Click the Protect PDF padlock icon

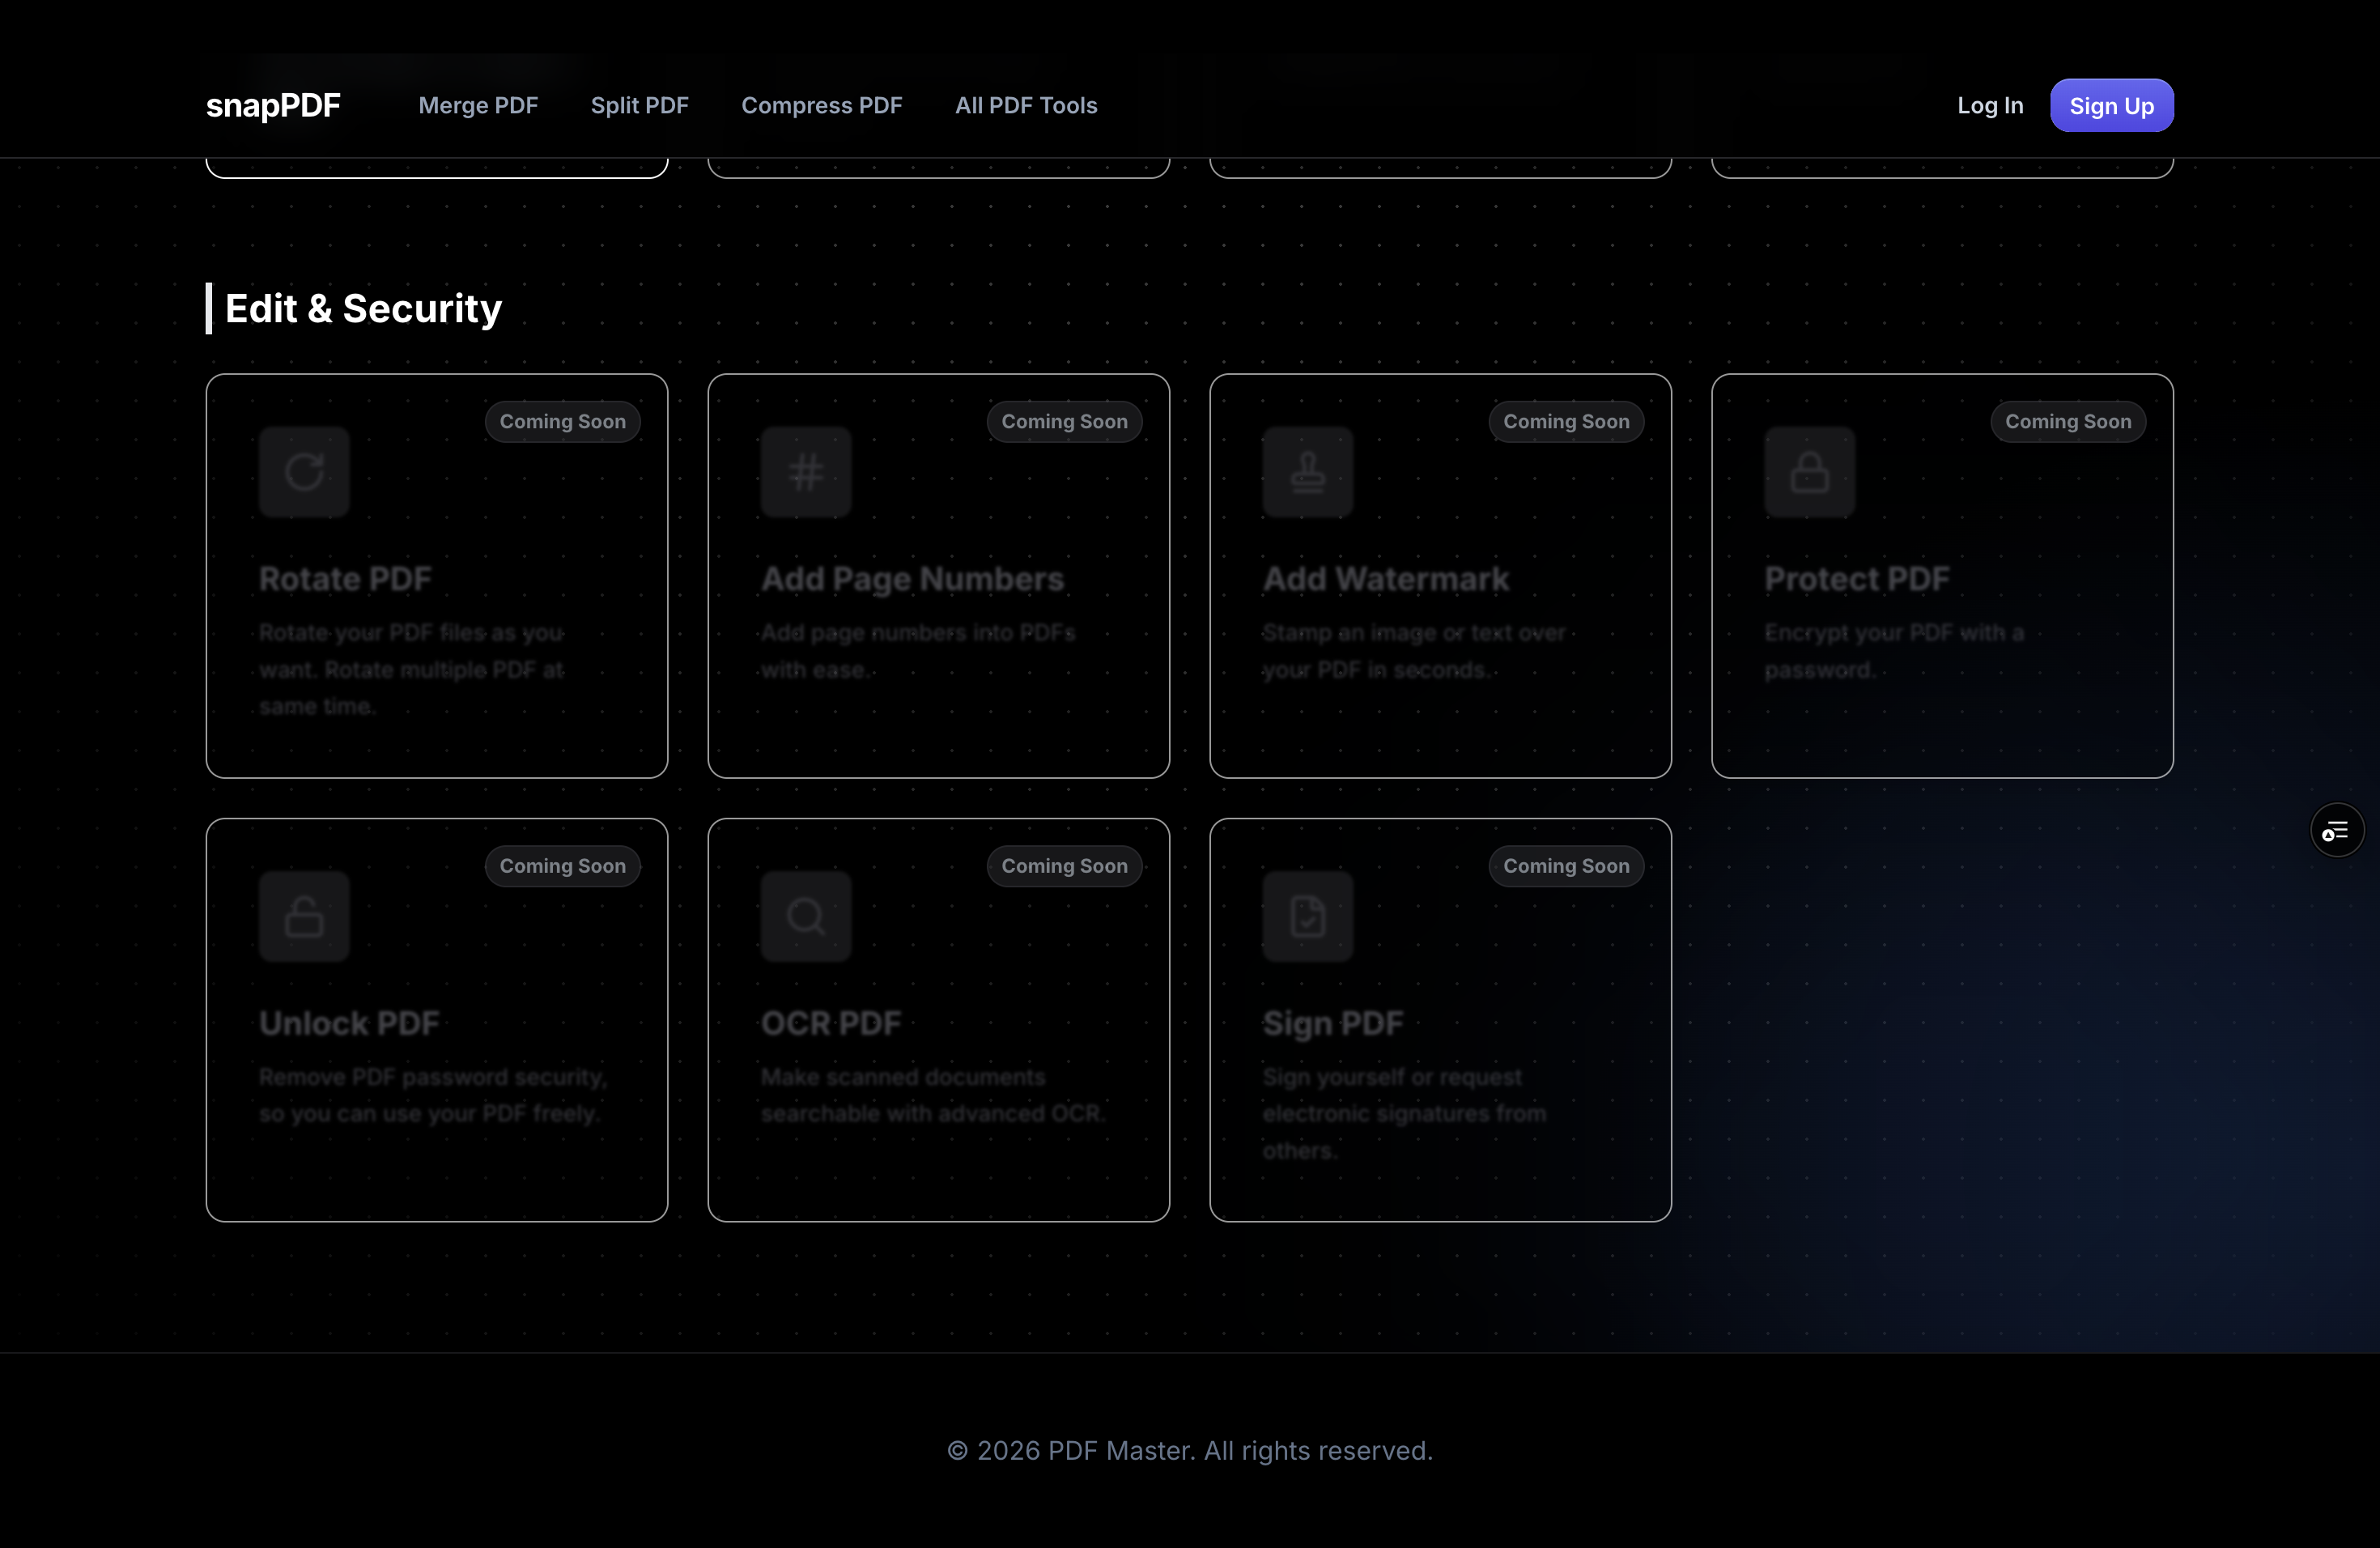point(1810,471)
